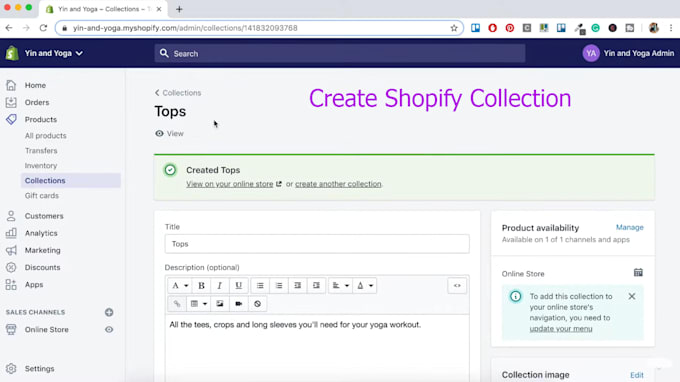The image size is (680, 382).
Task: Click View collection eye link
Action: 170,134
